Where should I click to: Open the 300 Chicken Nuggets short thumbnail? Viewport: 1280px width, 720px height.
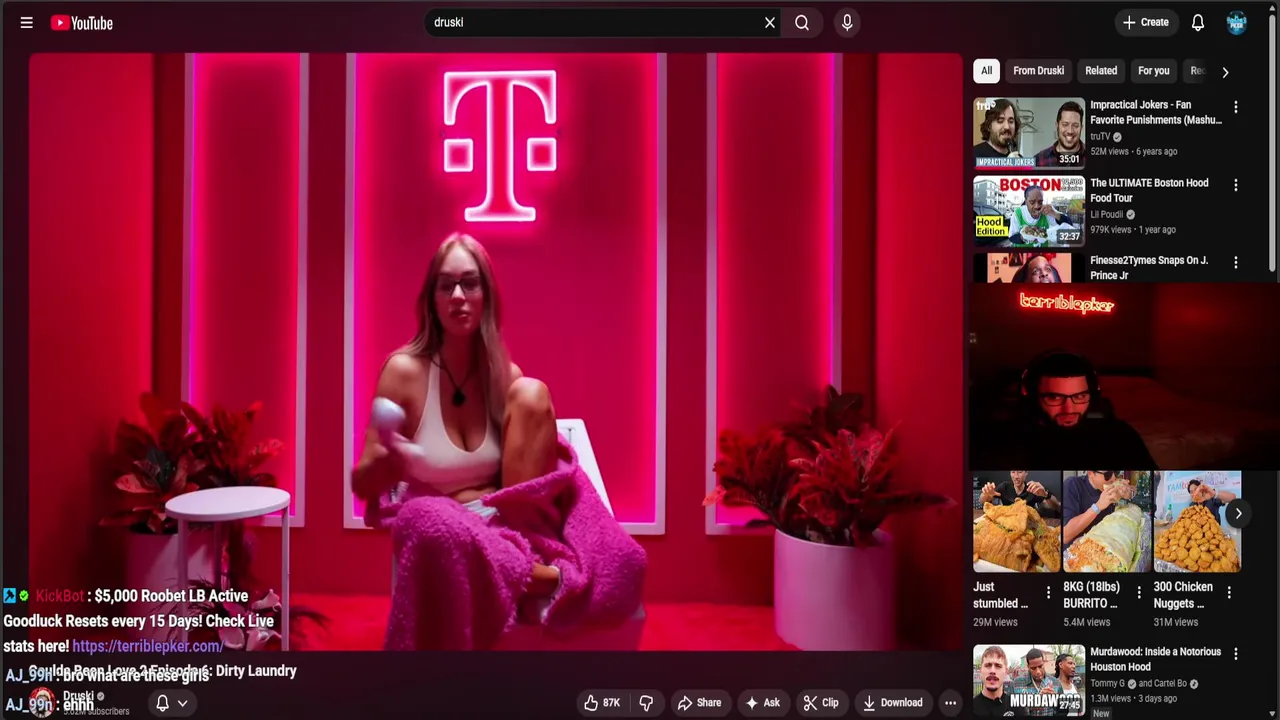(x=1197, y=521)
